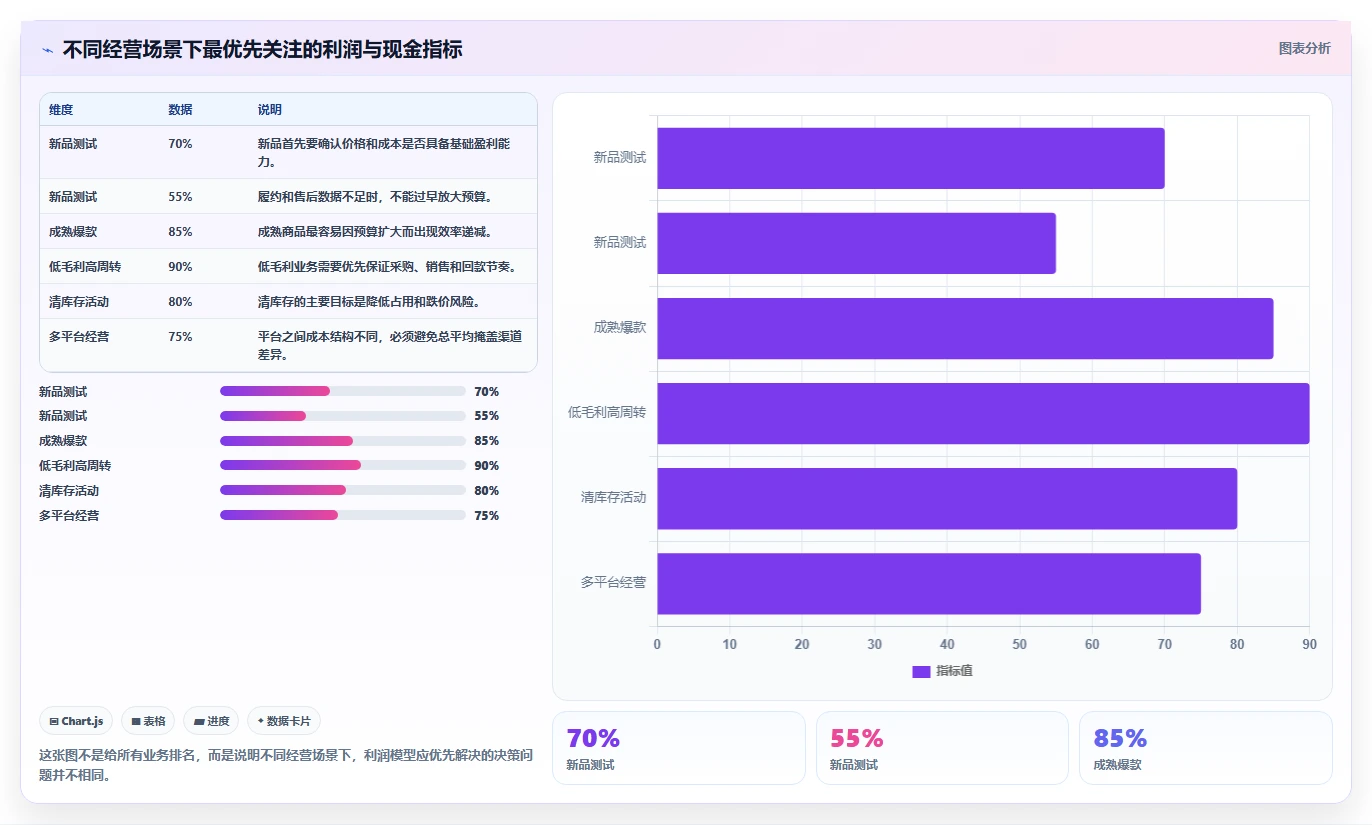Click the 低毛利高周转 bar in the chart

[x=983, y=413]
